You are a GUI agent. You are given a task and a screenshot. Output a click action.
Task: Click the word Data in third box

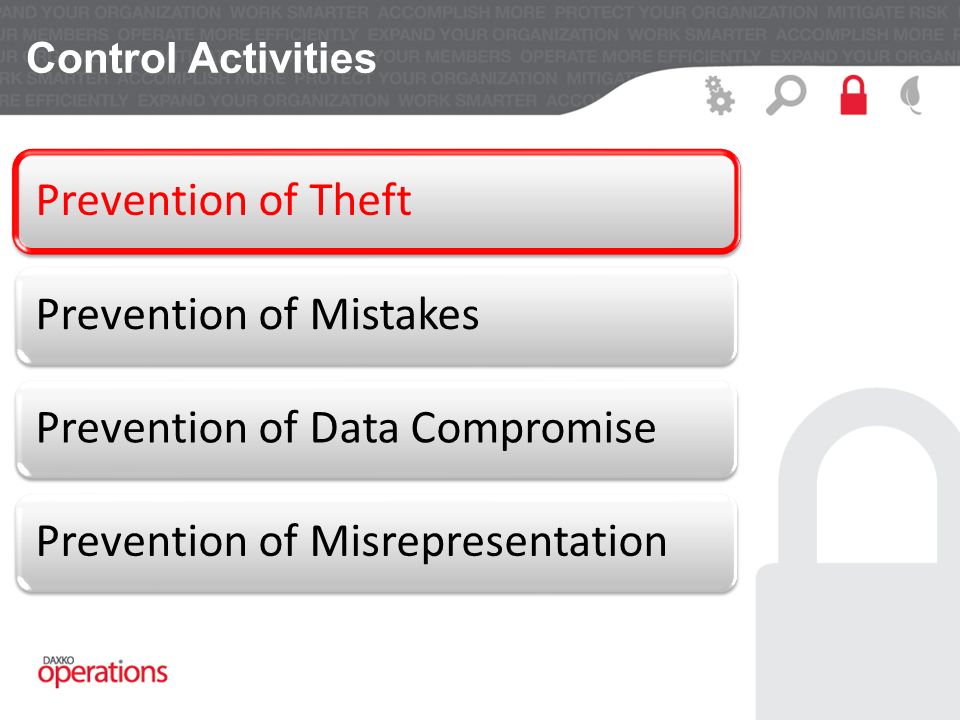[354, 427]
